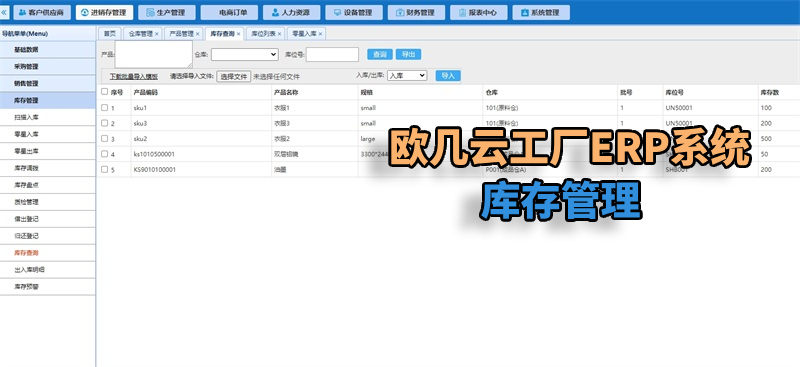Image resolution: width=800 pixels, height=367 pixels.
Task: Open 库存盘点 in the sidebar
Action: [x=47, y=185]
